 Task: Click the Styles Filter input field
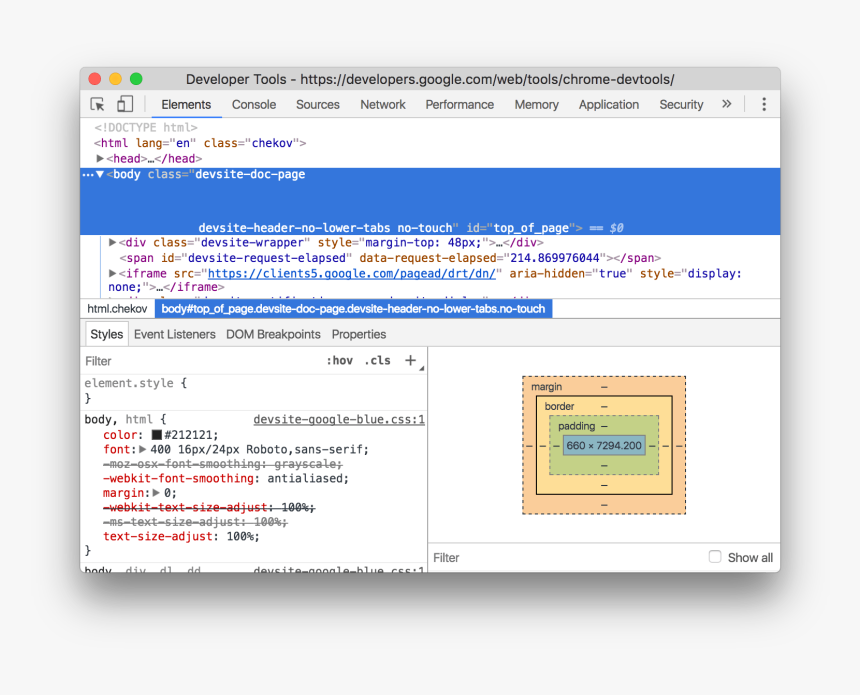(x=202, y=361)
